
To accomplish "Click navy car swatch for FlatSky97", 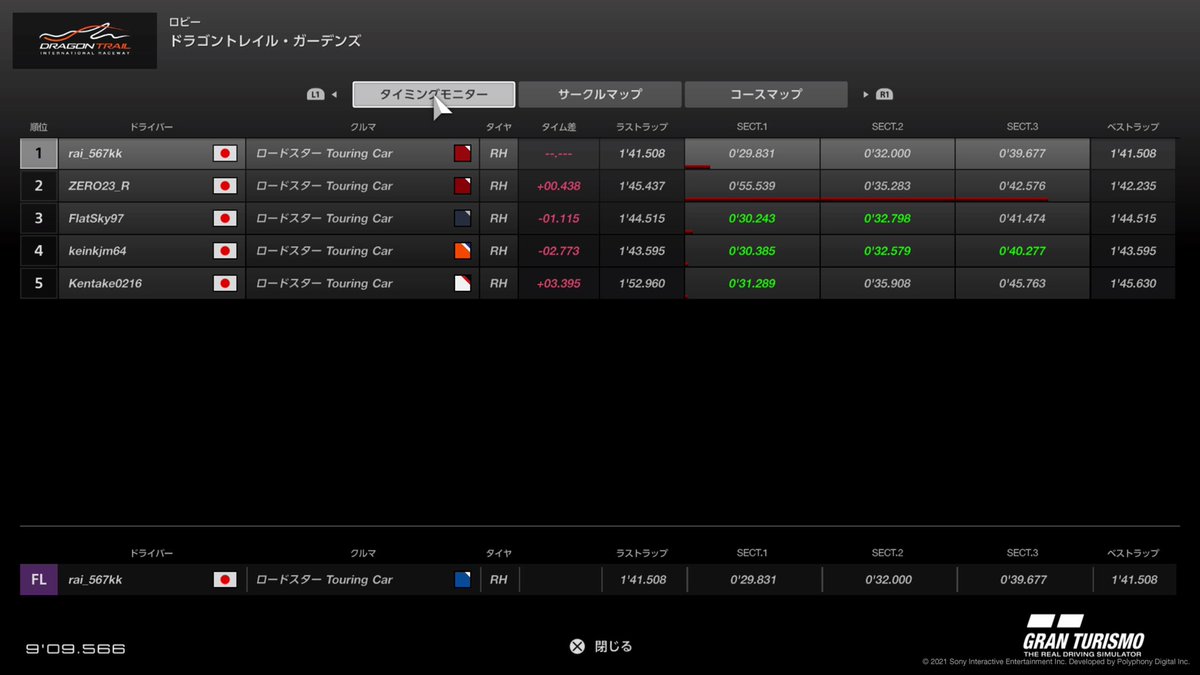I will point(462,218).
